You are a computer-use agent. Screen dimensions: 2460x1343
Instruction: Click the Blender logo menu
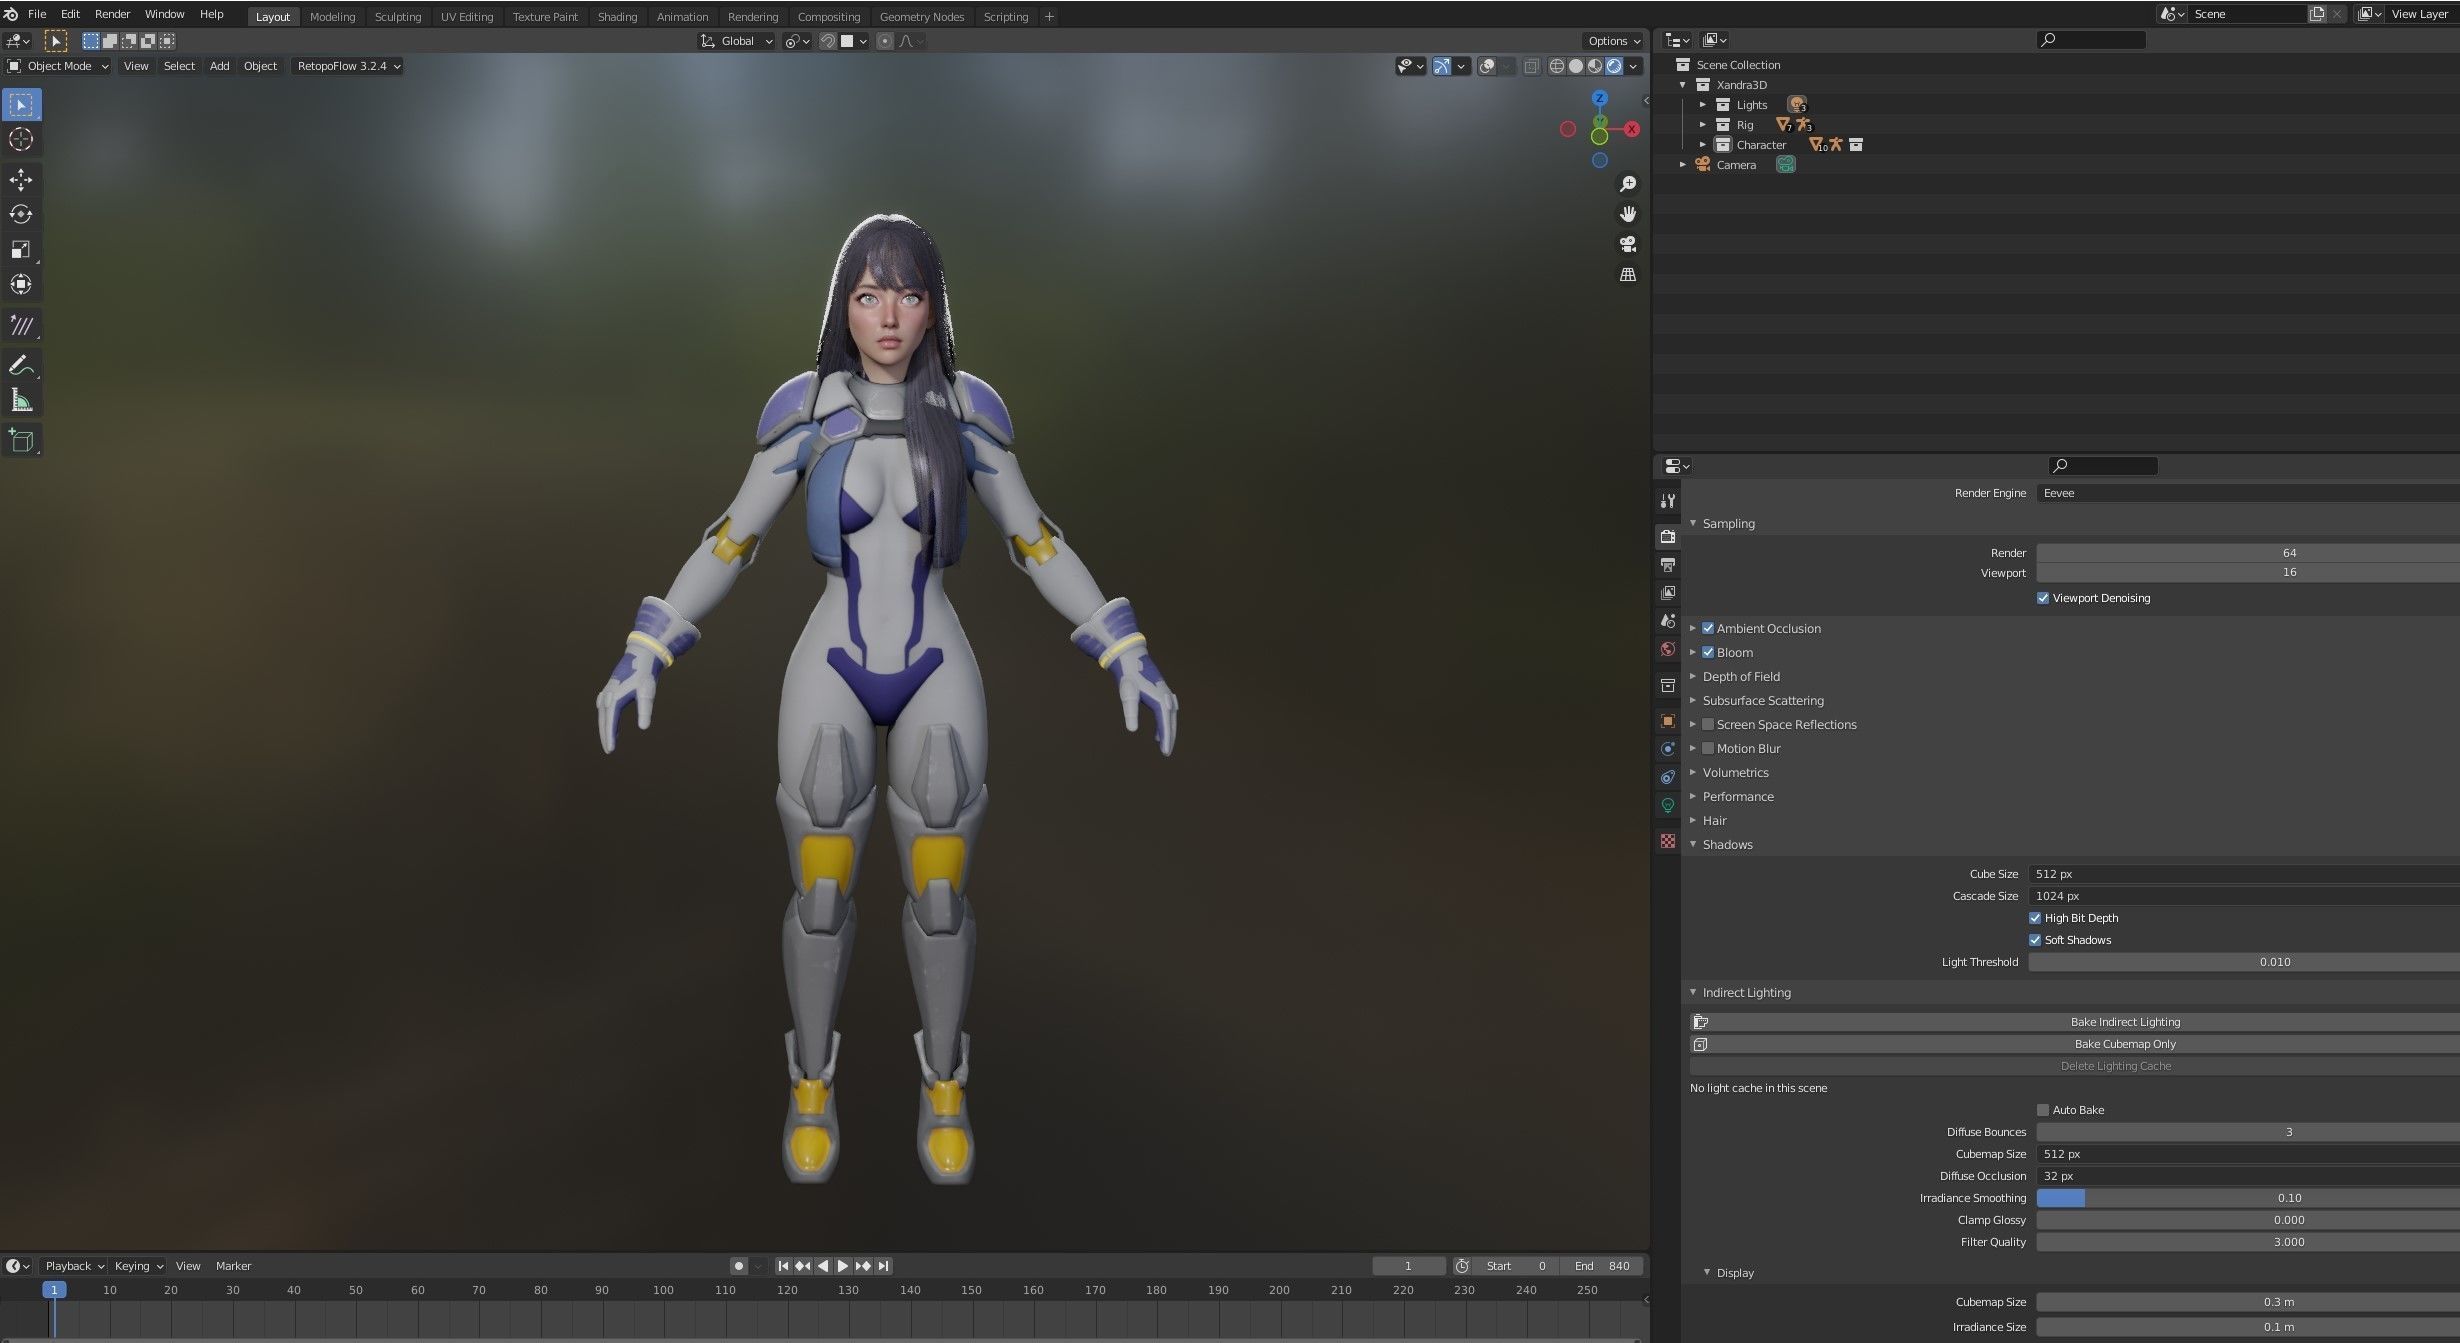point(11,14)
